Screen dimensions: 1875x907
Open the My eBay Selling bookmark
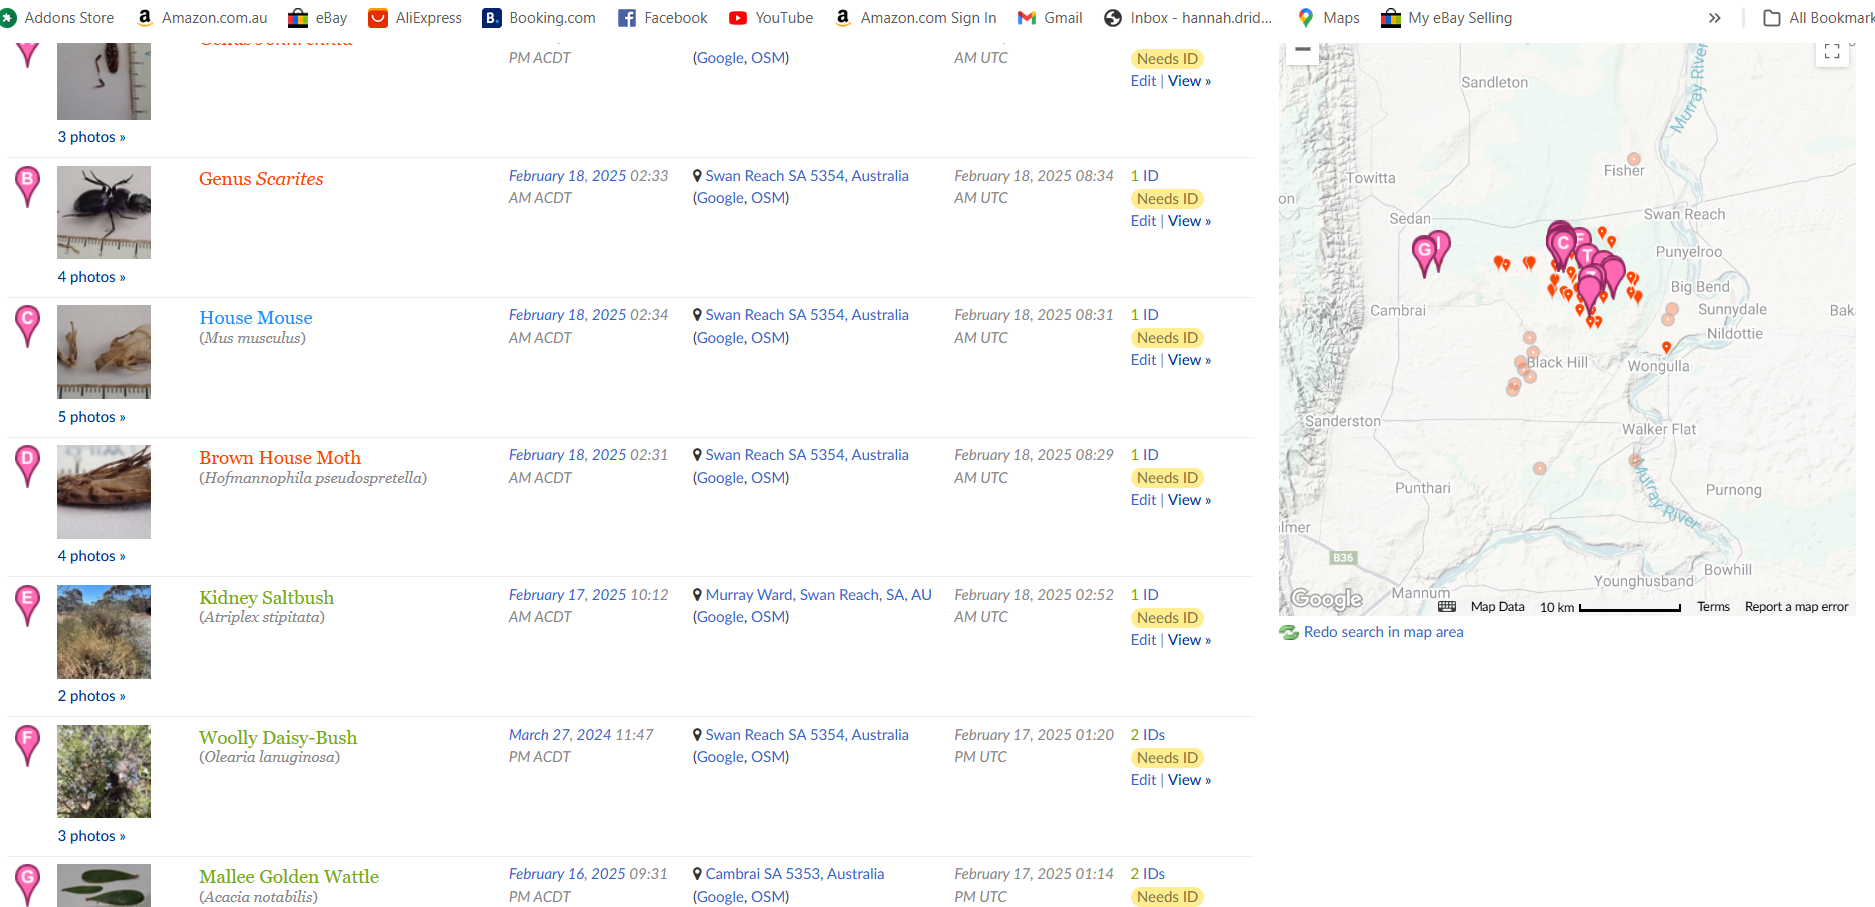[x=1446, y=18]
